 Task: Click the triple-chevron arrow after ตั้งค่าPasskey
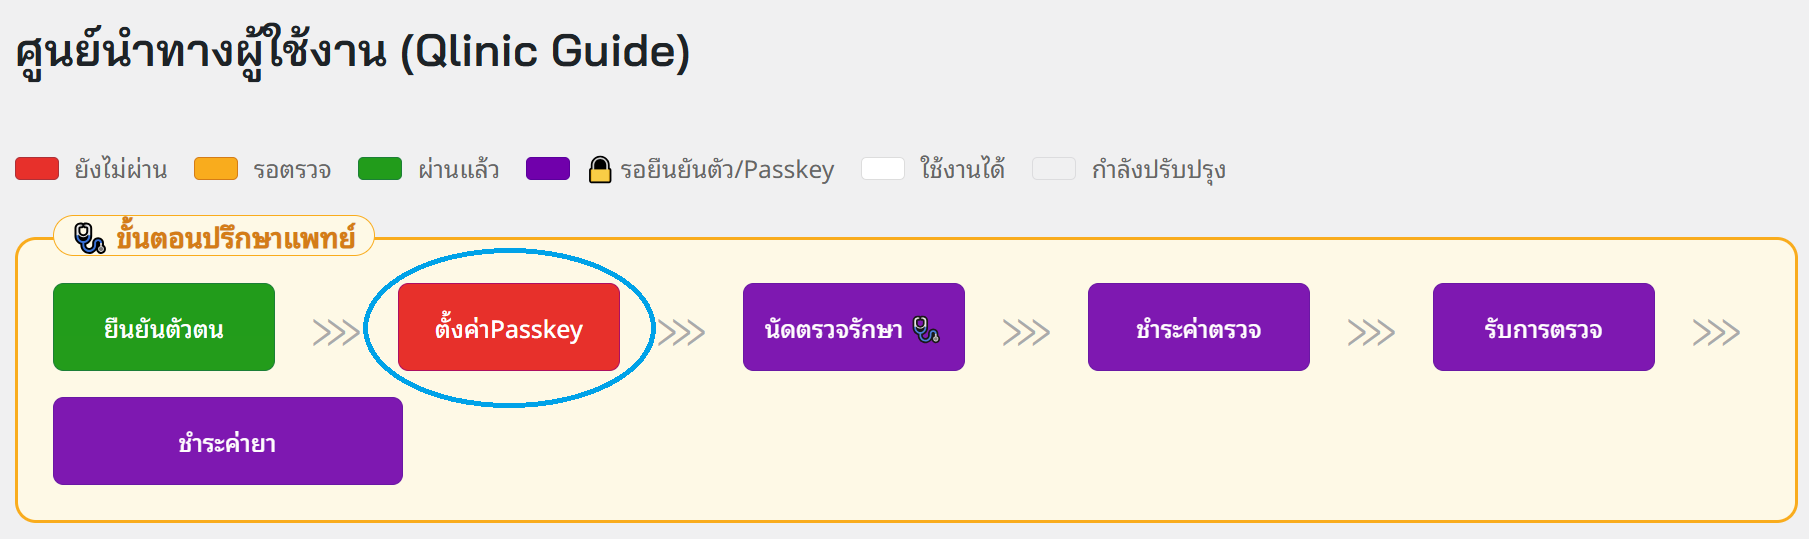click(681, 332)
